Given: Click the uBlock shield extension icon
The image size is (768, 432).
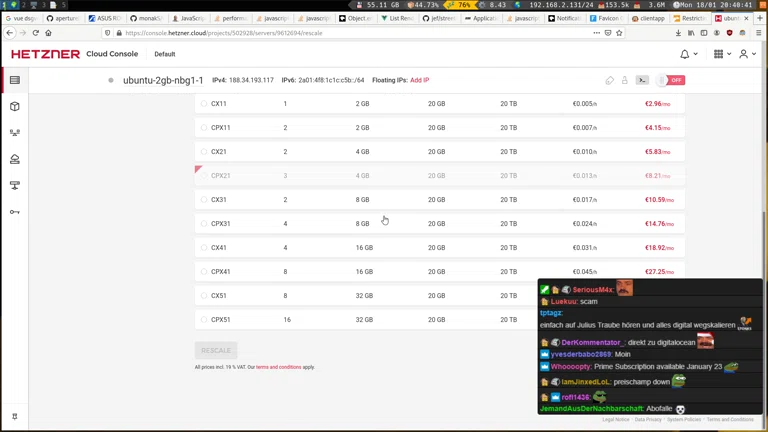Looking at the screenshot, I should tap(729, 33).
